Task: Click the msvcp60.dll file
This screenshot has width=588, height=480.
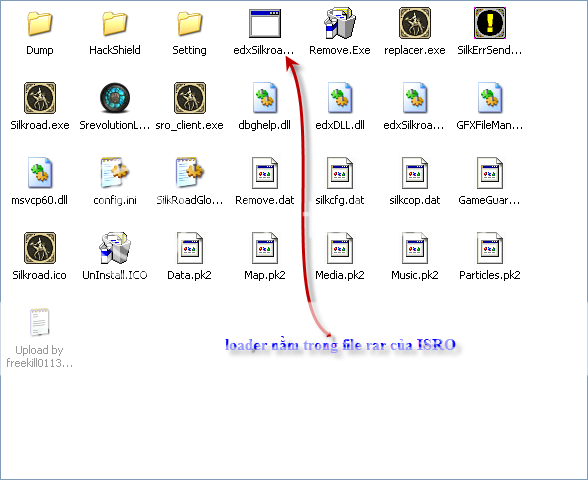Action: coord(40,173)
